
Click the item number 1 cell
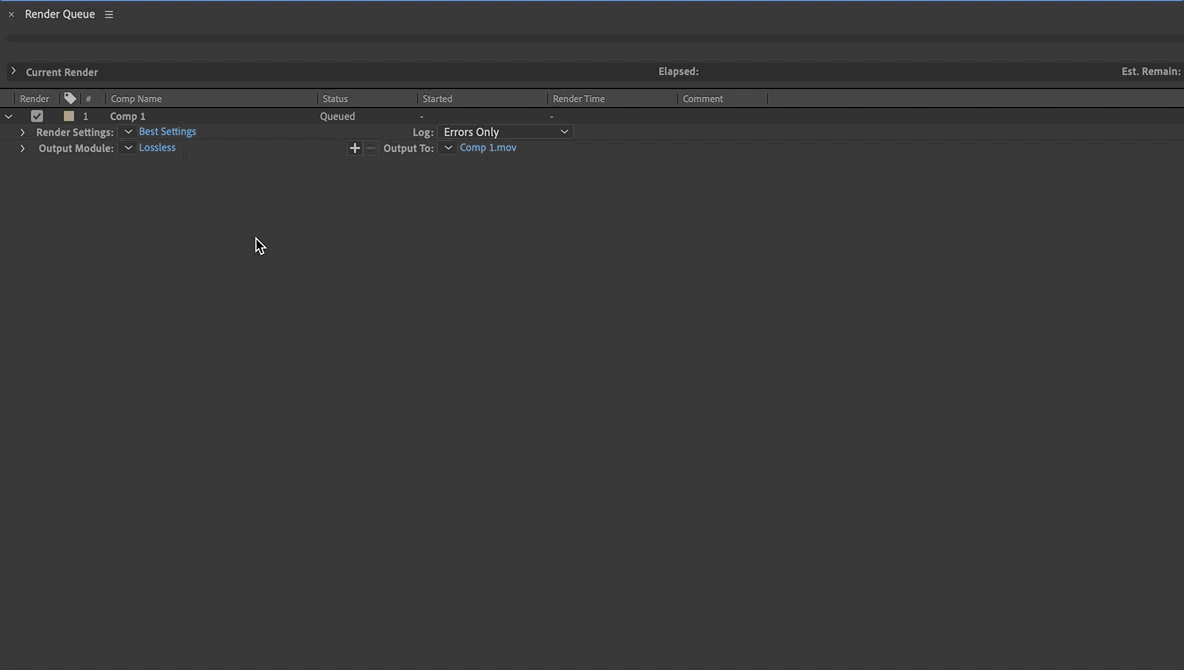(x=85, y=116)
